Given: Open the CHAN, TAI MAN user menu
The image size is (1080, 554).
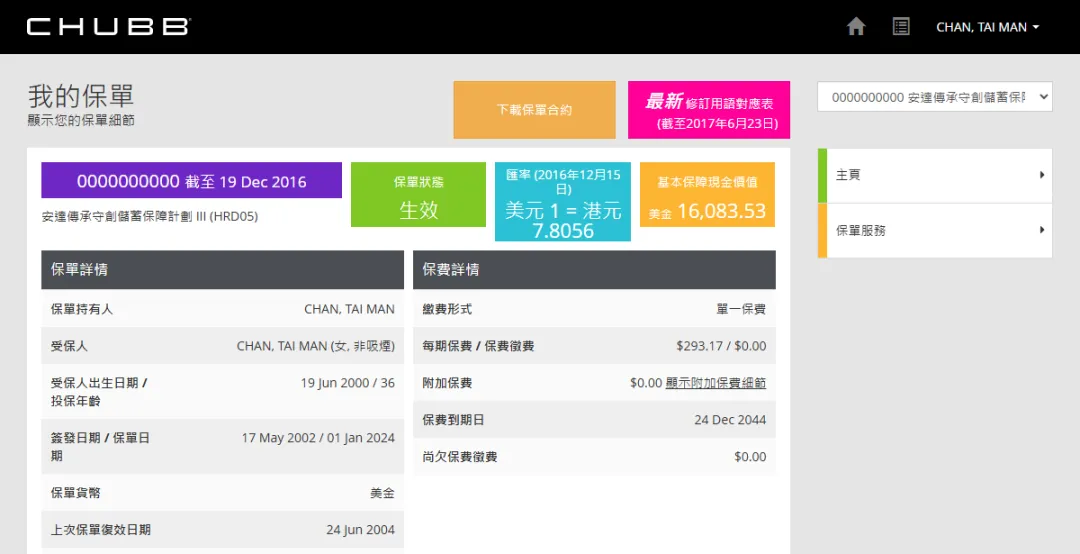Looking at the screenshot, I should tap(988, 27).
